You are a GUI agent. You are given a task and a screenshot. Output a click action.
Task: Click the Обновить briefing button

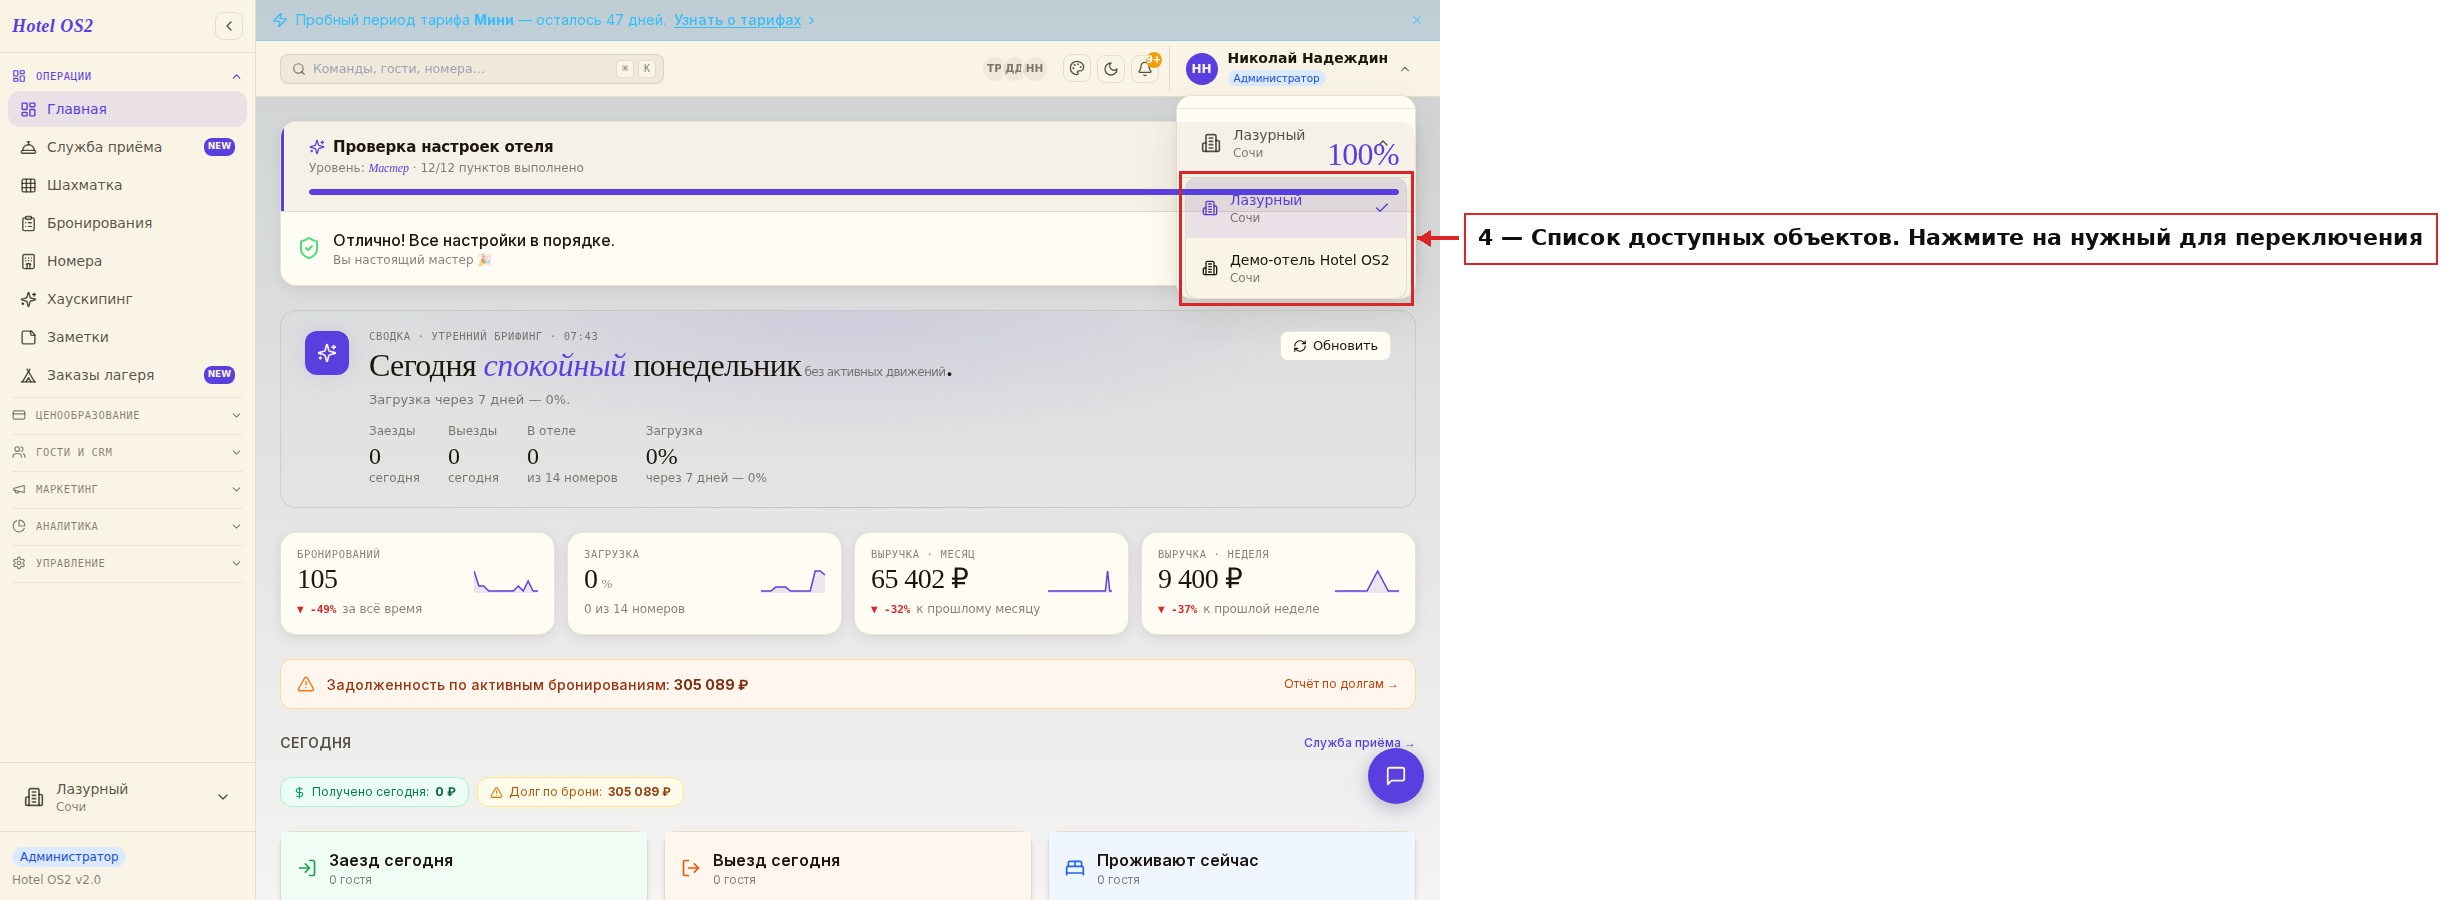1335,346
